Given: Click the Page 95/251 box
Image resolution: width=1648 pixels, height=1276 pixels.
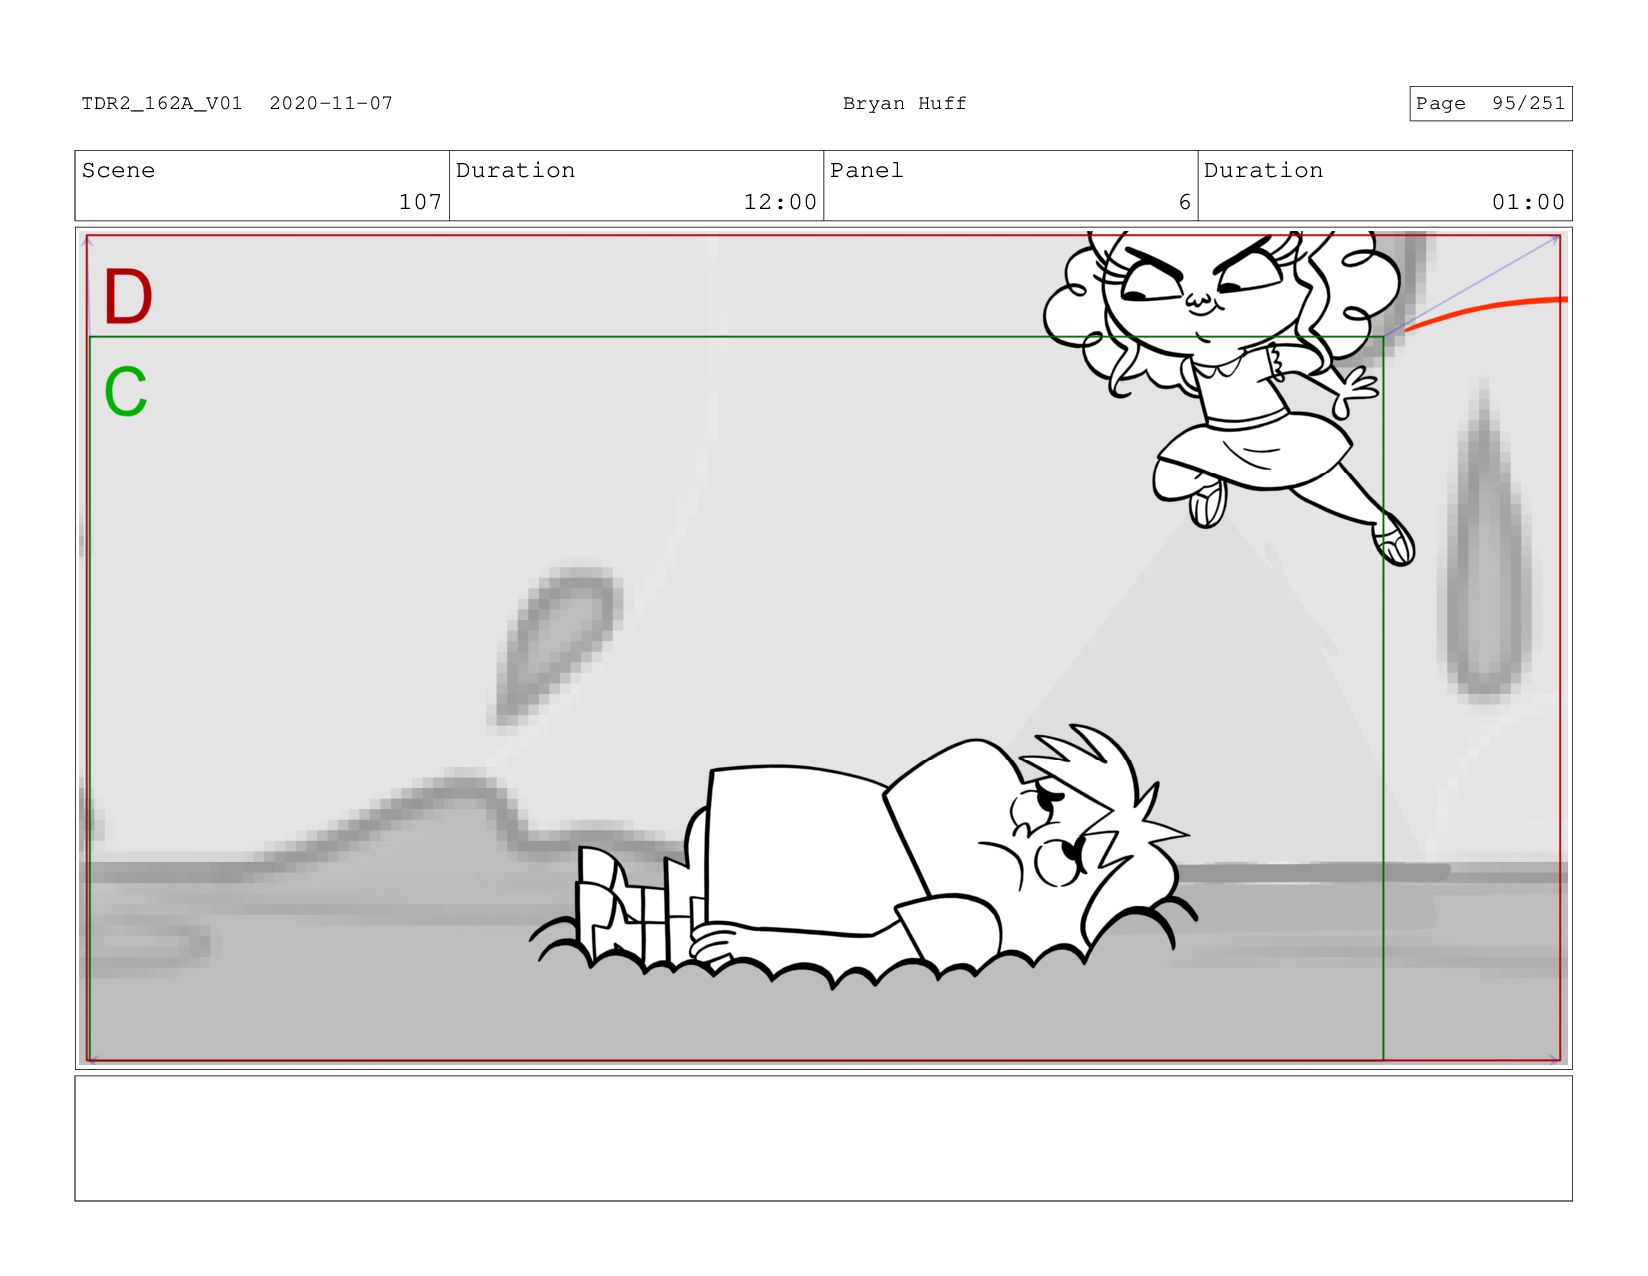Looking at the screenshot, I should coord(1490,103).
